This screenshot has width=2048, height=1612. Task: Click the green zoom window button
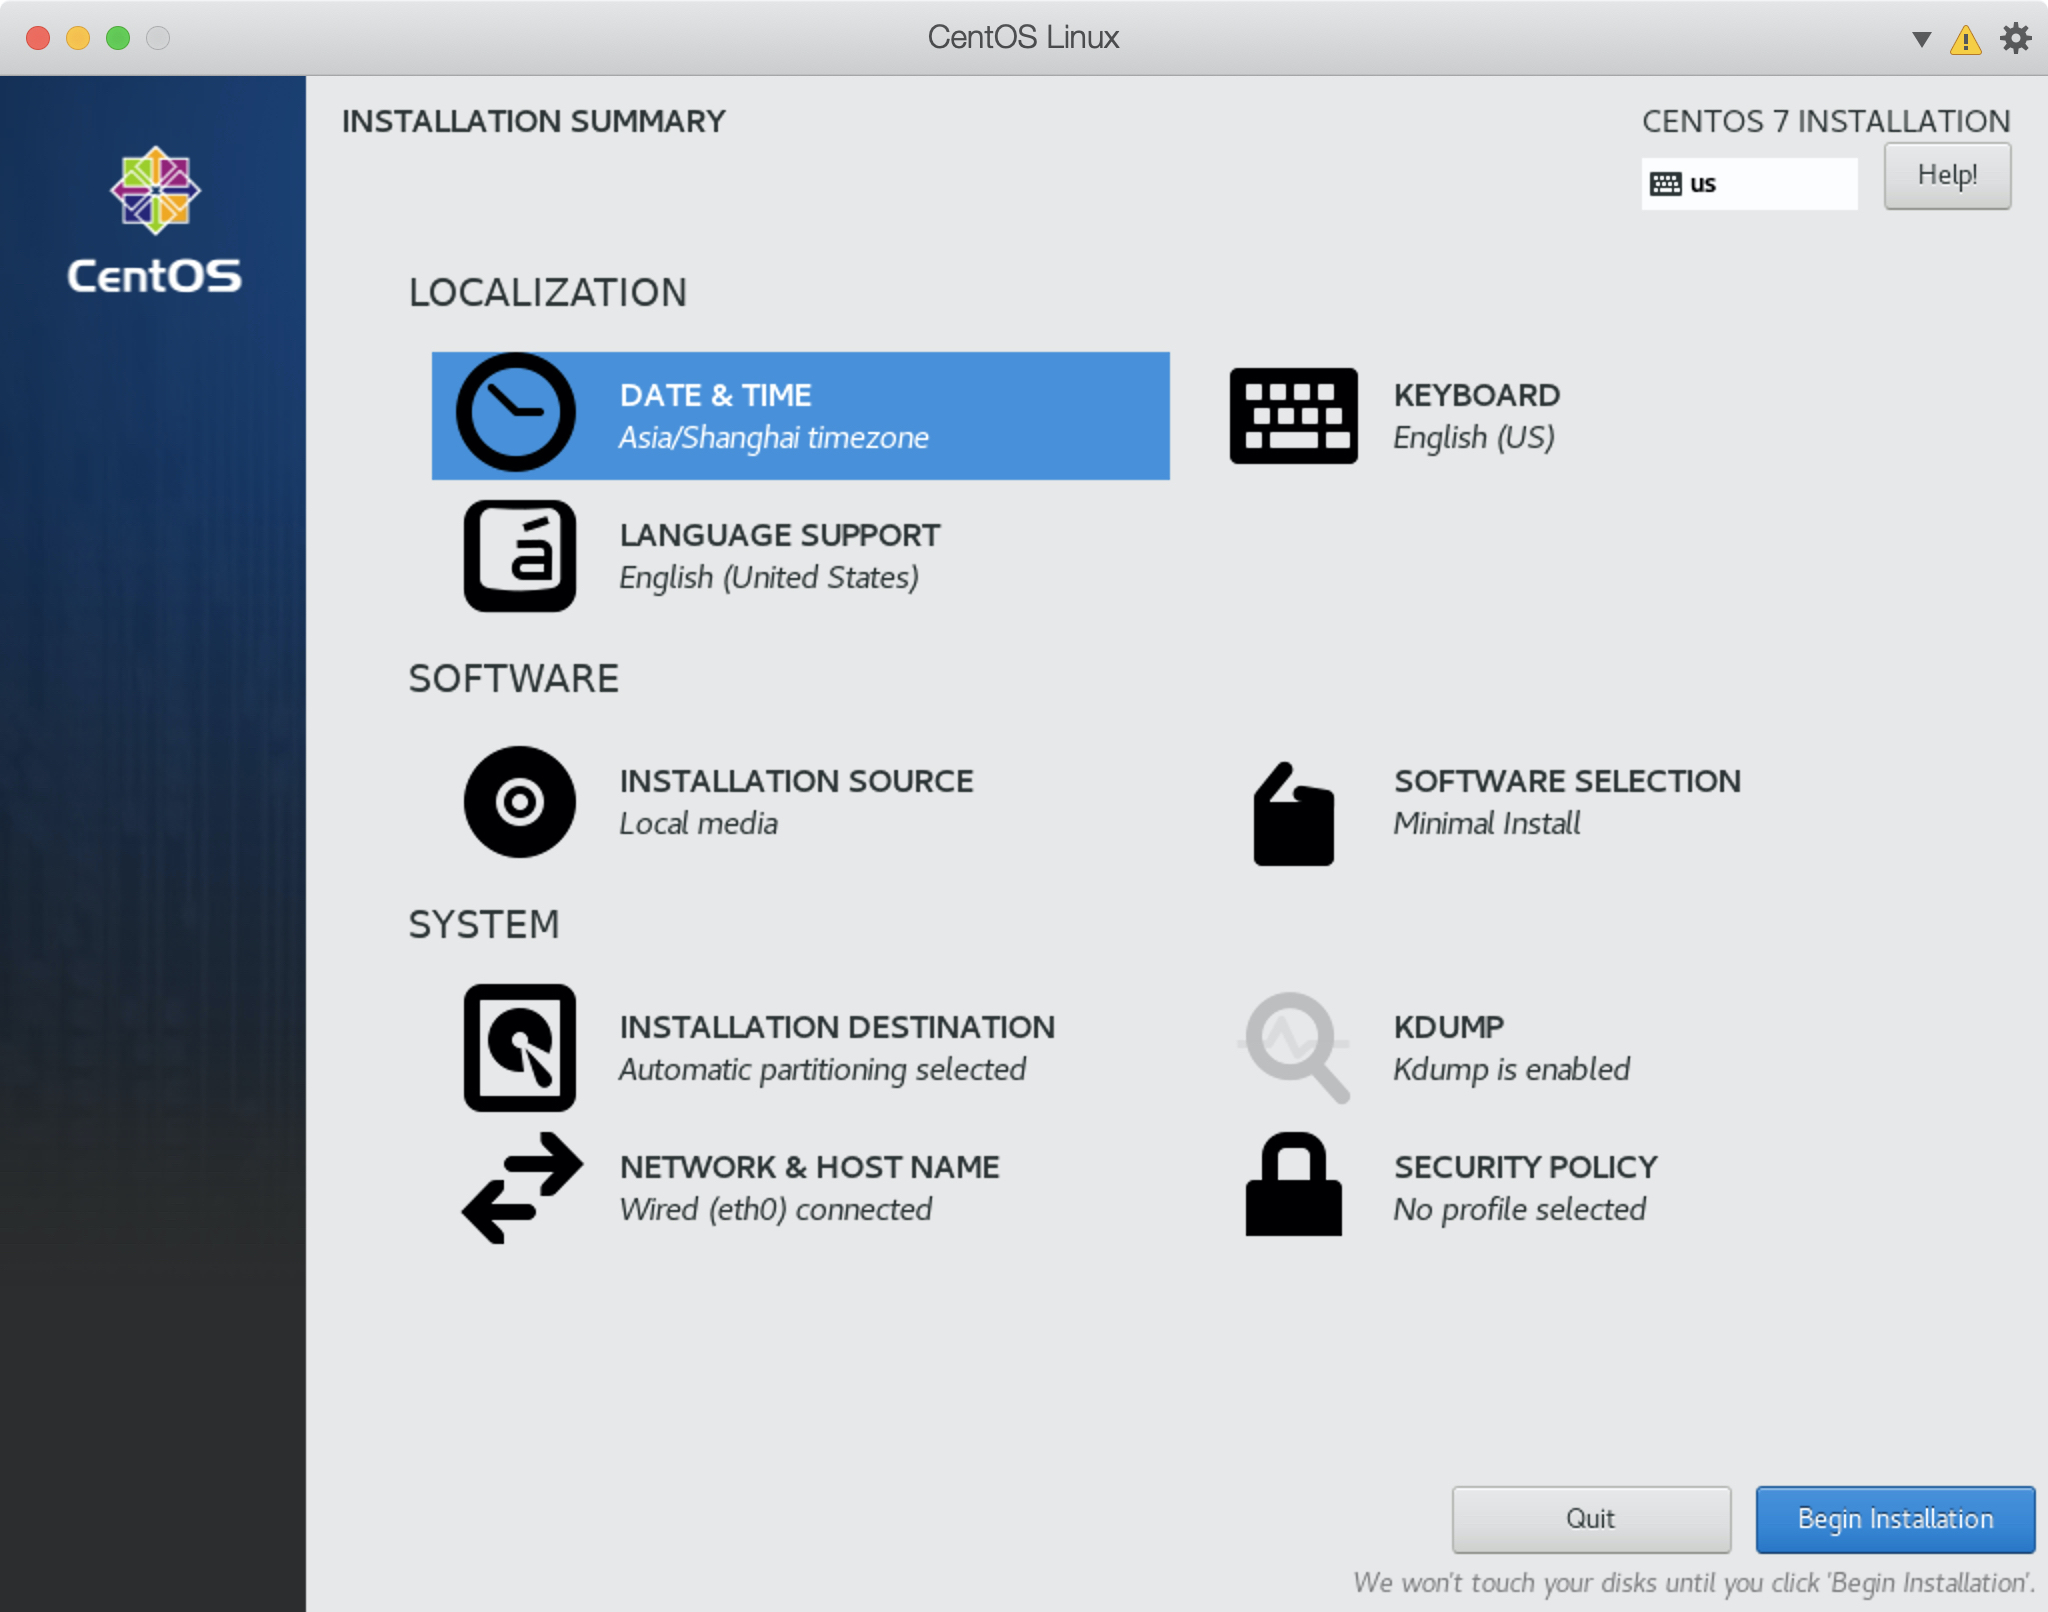coord(118,38)
